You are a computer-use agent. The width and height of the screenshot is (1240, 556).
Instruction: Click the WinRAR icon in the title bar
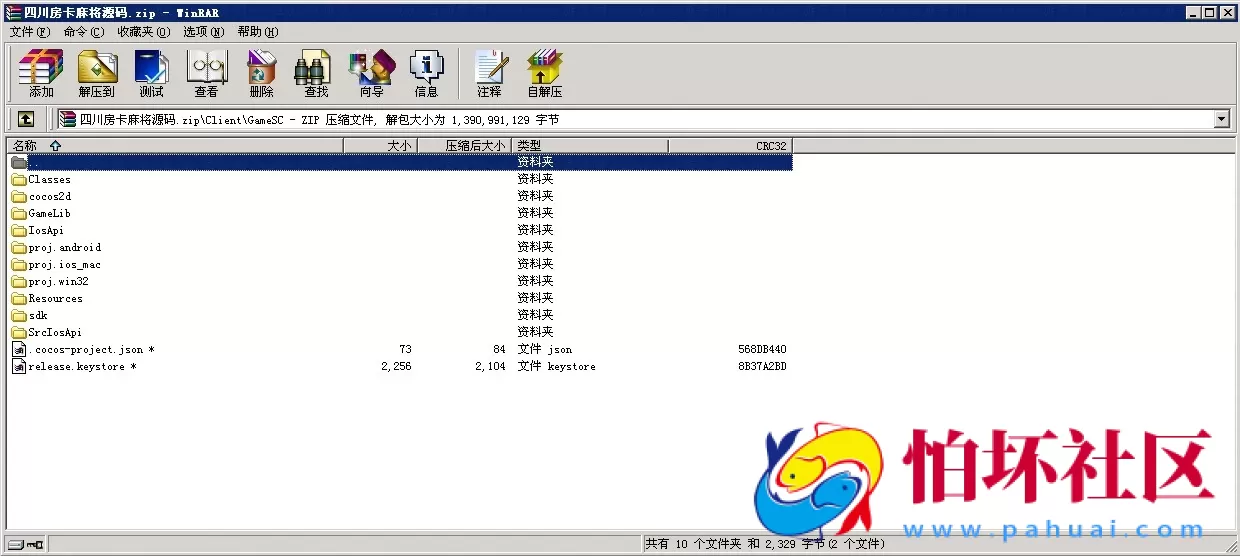pyautogui.click(x=12, y=12)
